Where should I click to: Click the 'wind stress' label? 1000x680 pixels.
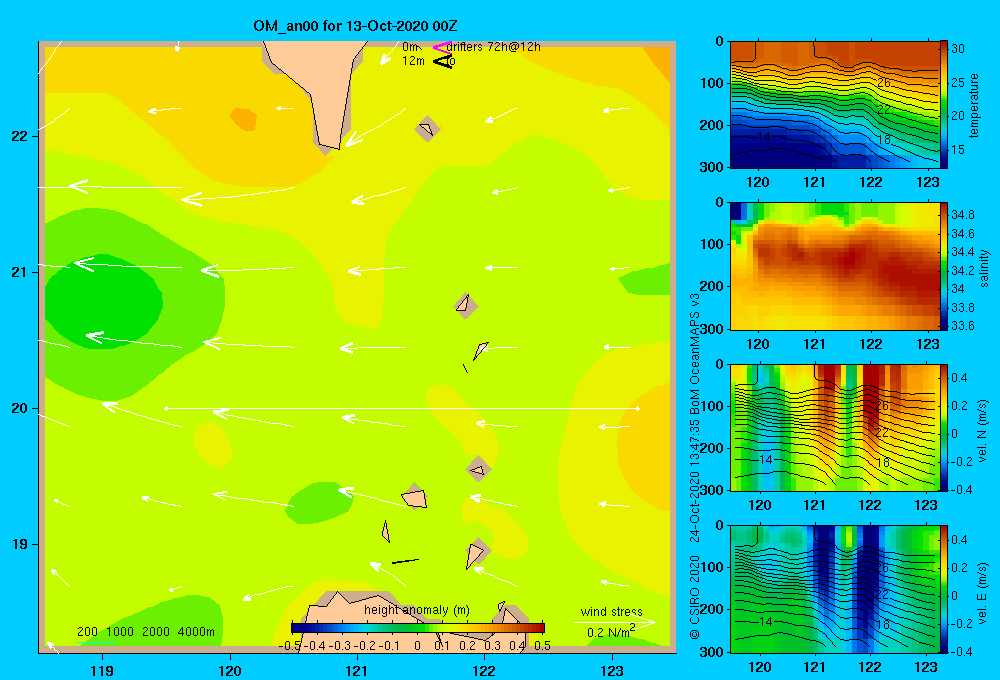click(x=611, y=611)
